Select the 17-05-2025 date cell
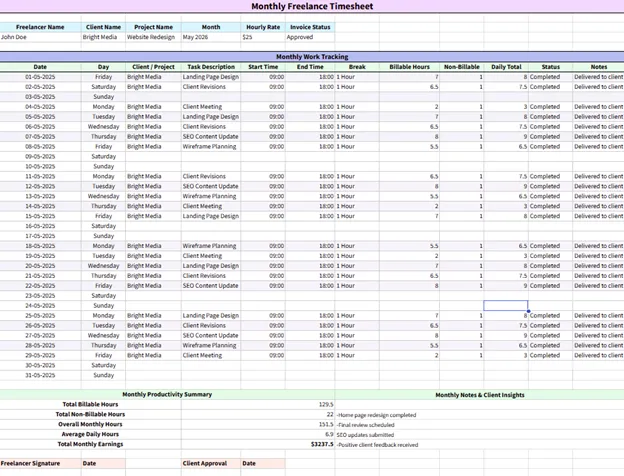The image size is (624, 476). pos(40,236)
